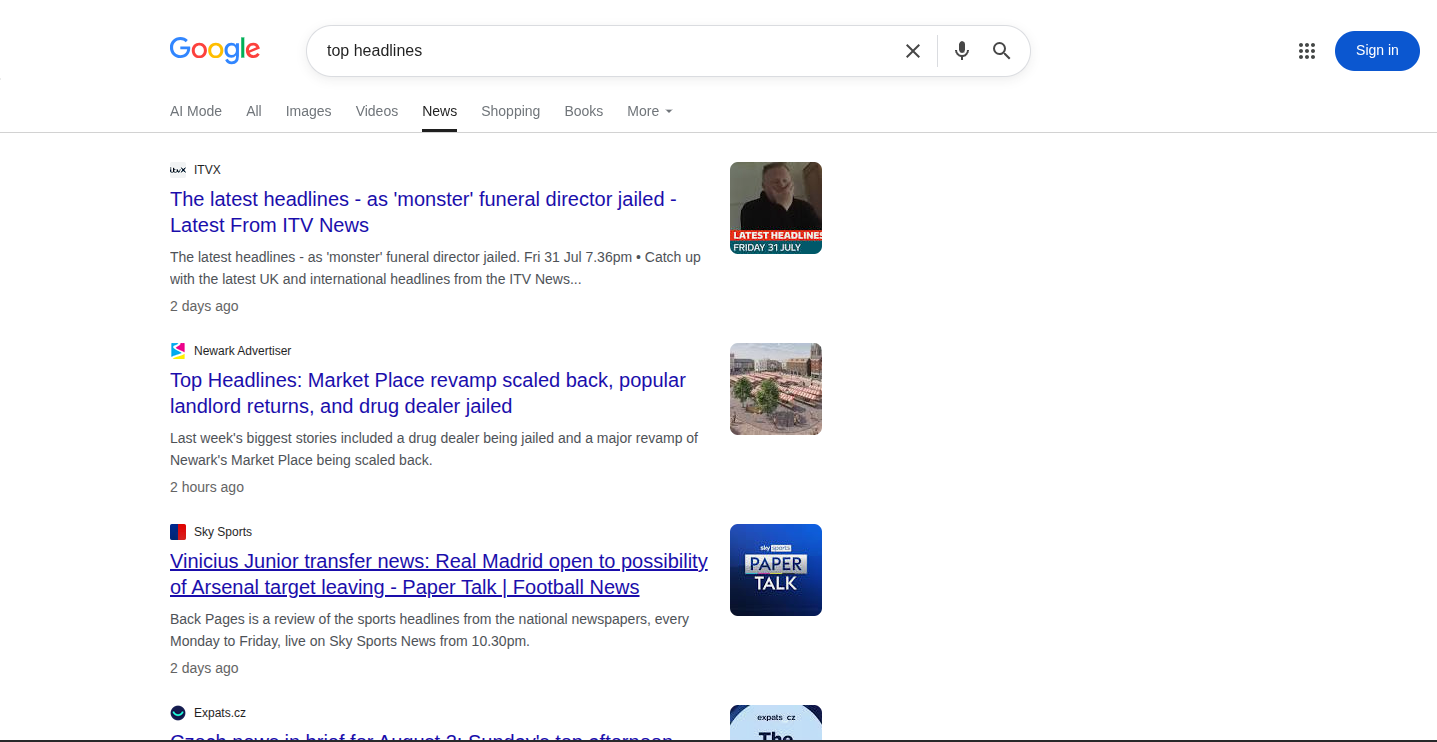Open ITV News latest headlines article
The width and height of the screenshot is (1437, 742).
coord(423,212)
